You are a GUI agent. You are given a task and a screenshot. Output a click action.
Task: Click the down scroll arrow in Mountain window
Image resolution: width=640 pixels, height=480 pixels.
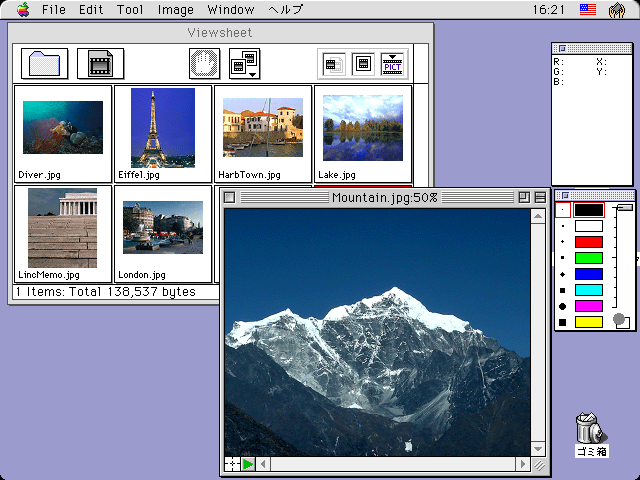540,448
